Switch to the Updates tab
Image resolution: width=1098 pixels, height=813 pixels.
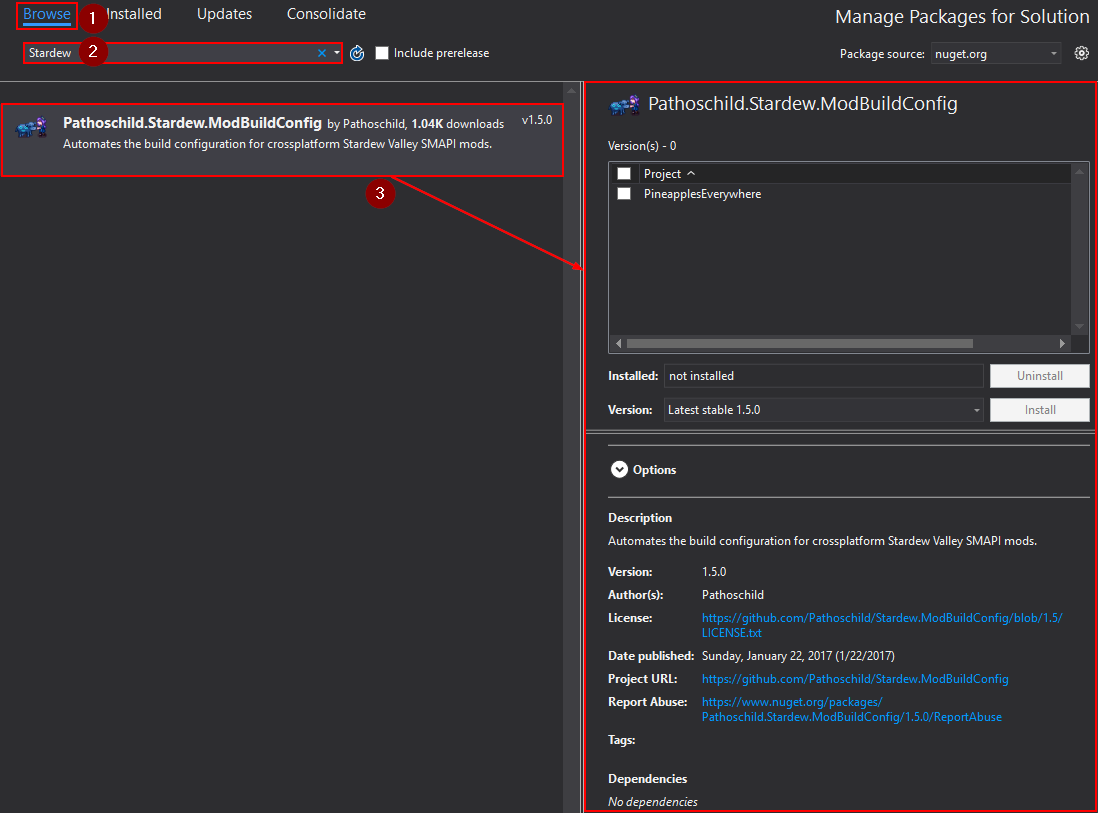click(x=224, y=14)
